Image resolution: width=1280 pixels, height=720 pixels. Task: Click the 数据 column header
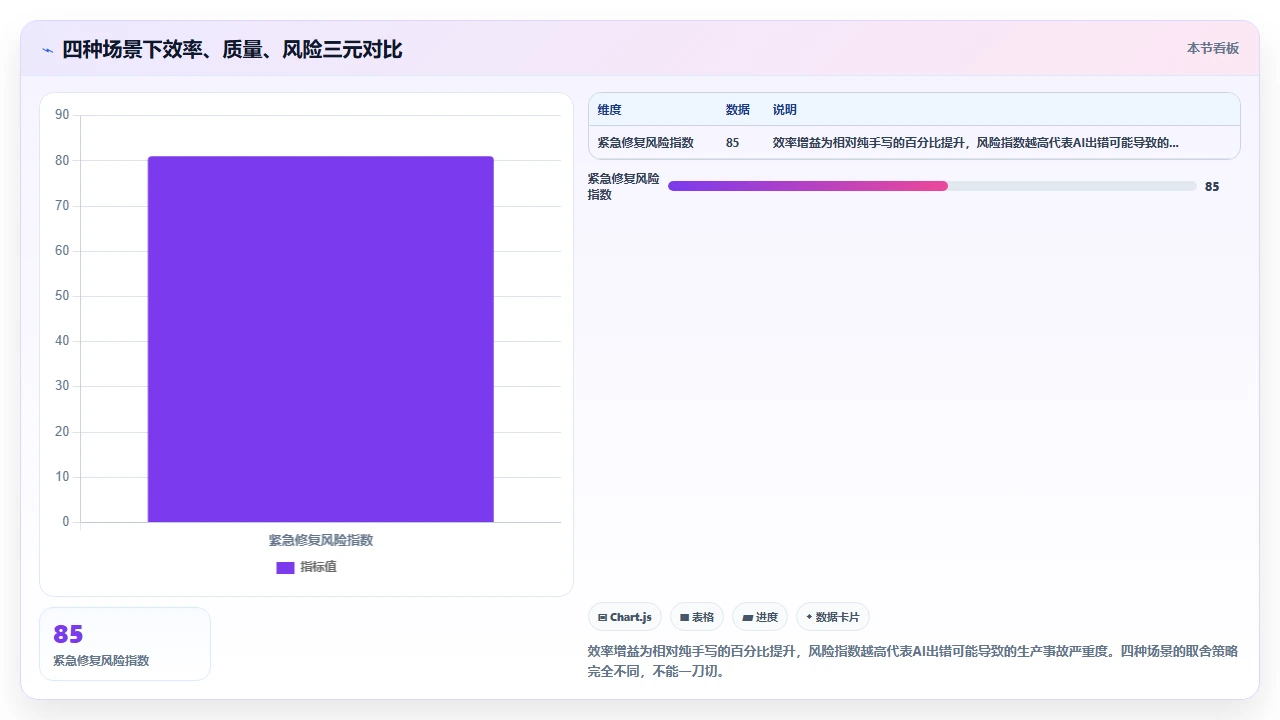click(x=737, y=110)
